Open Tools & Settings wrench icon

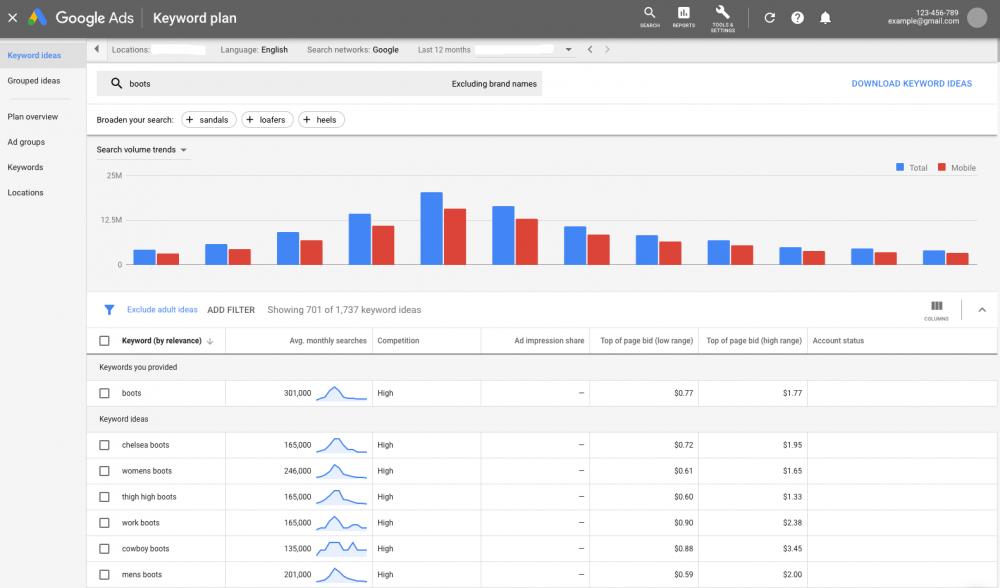click(723, 18)
